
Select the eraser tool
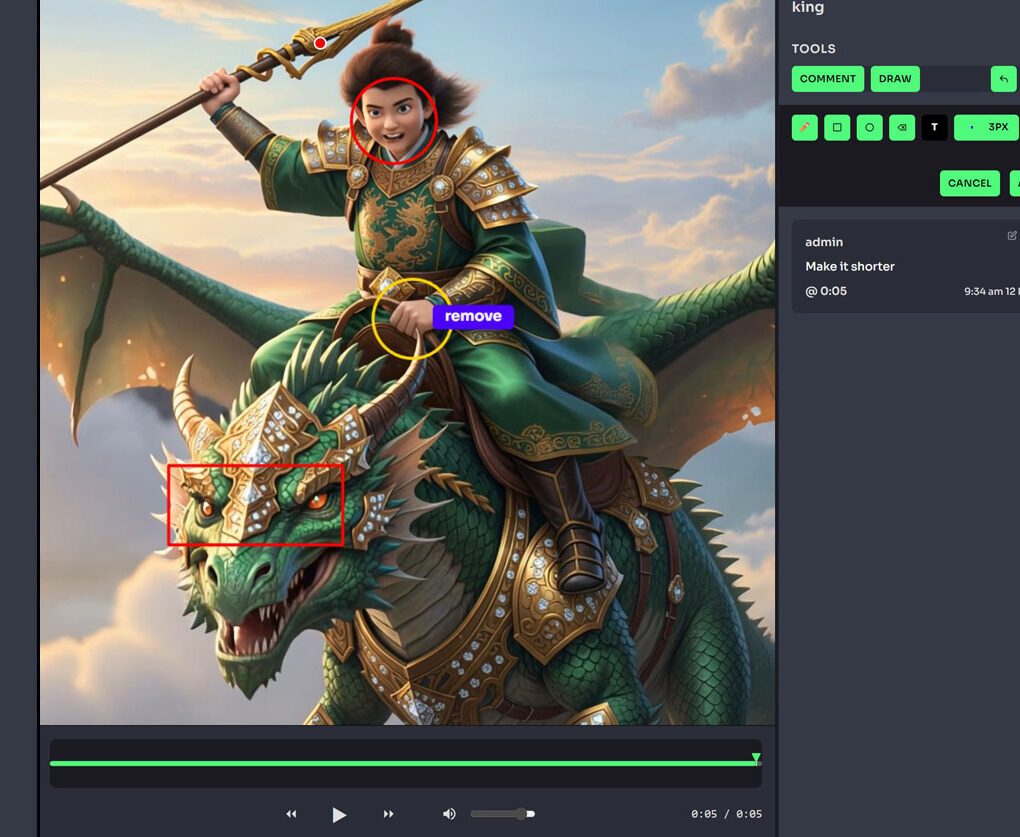[901, 127]
